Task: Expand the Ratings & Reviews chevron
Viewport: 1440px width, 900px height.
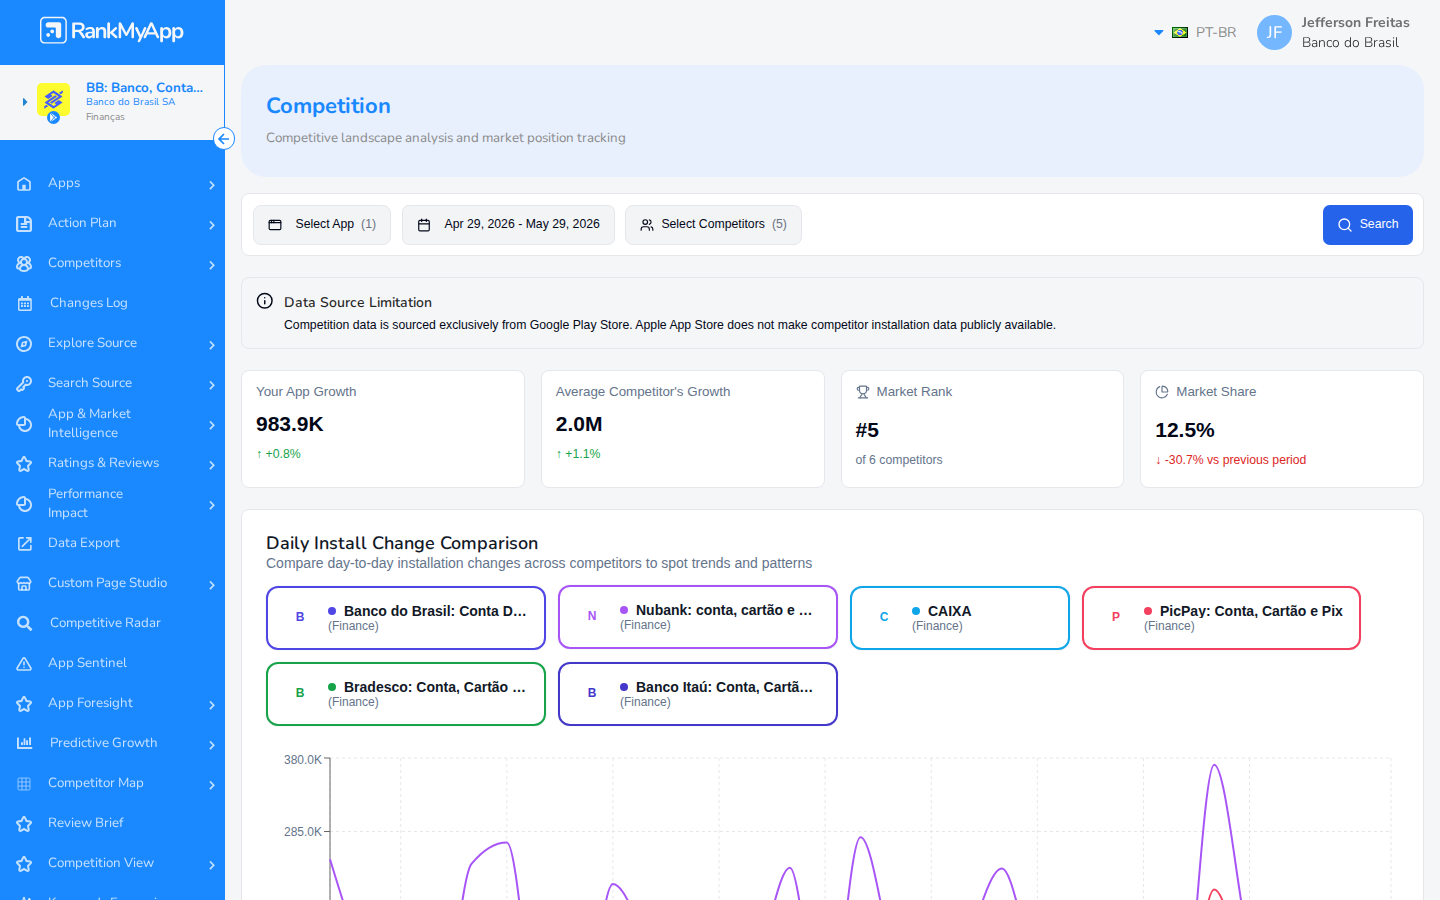Action: [x=212, y=465]
